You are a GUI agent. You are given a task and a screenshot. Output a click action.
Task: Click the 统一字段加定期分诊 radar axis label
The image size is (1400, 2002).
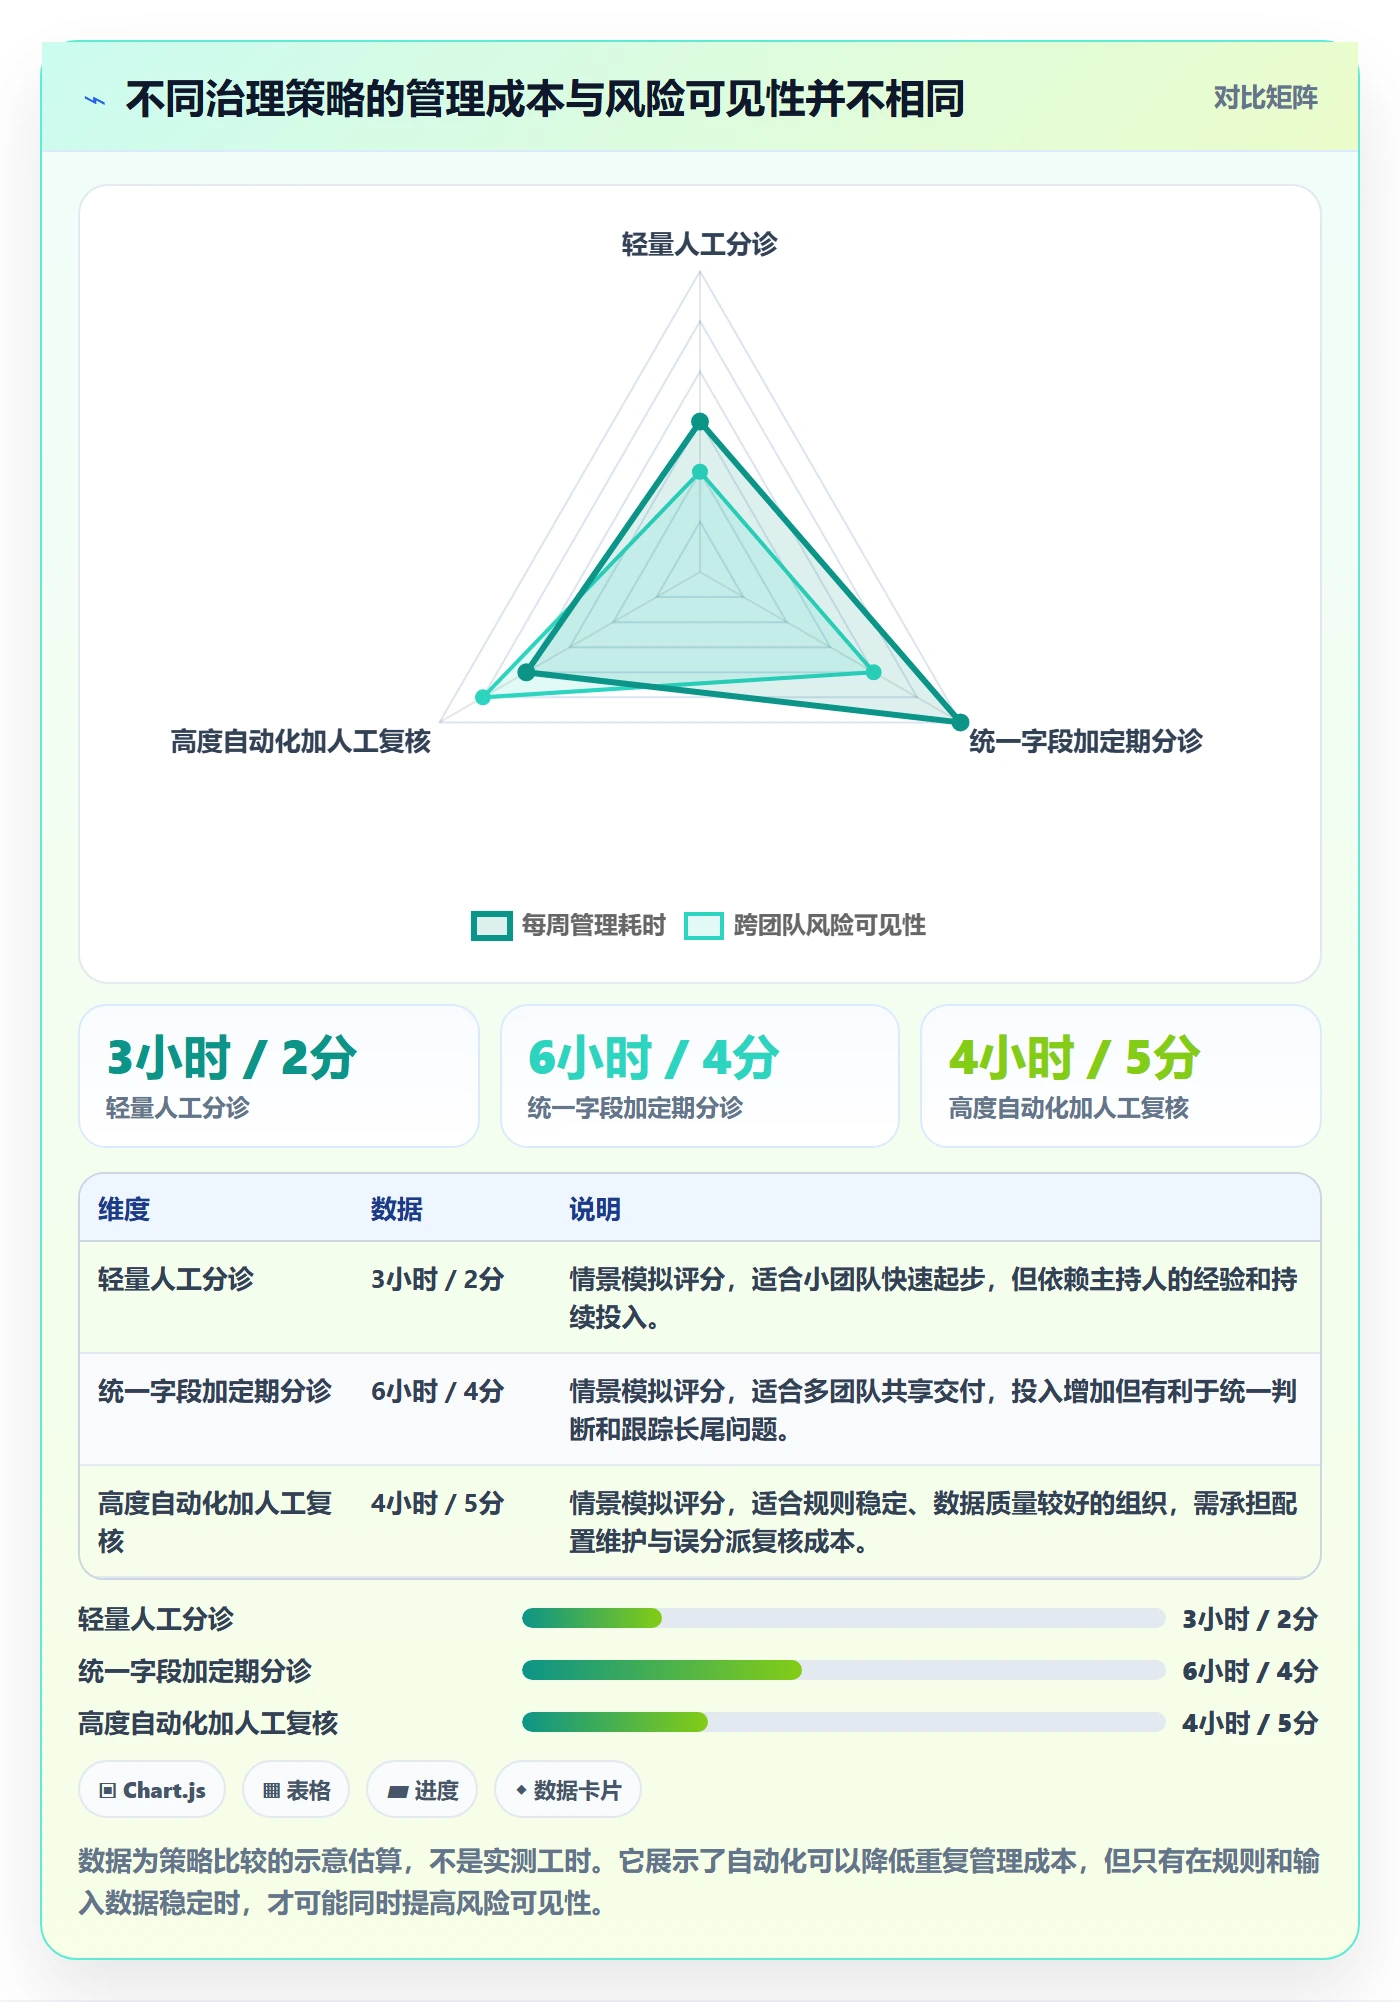click(1086, 741)
